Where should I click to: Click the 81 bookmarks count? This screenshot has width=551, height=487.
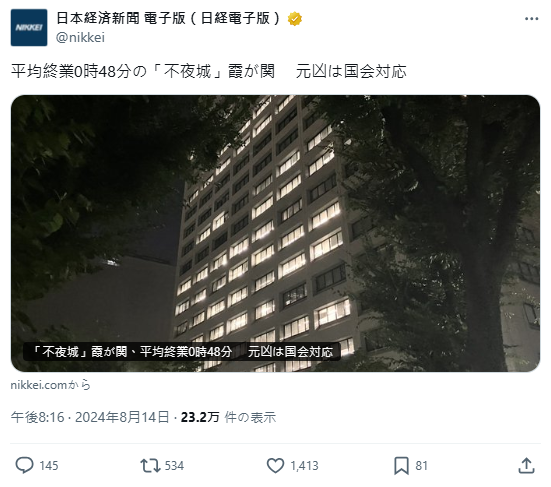tap(421, 466)
